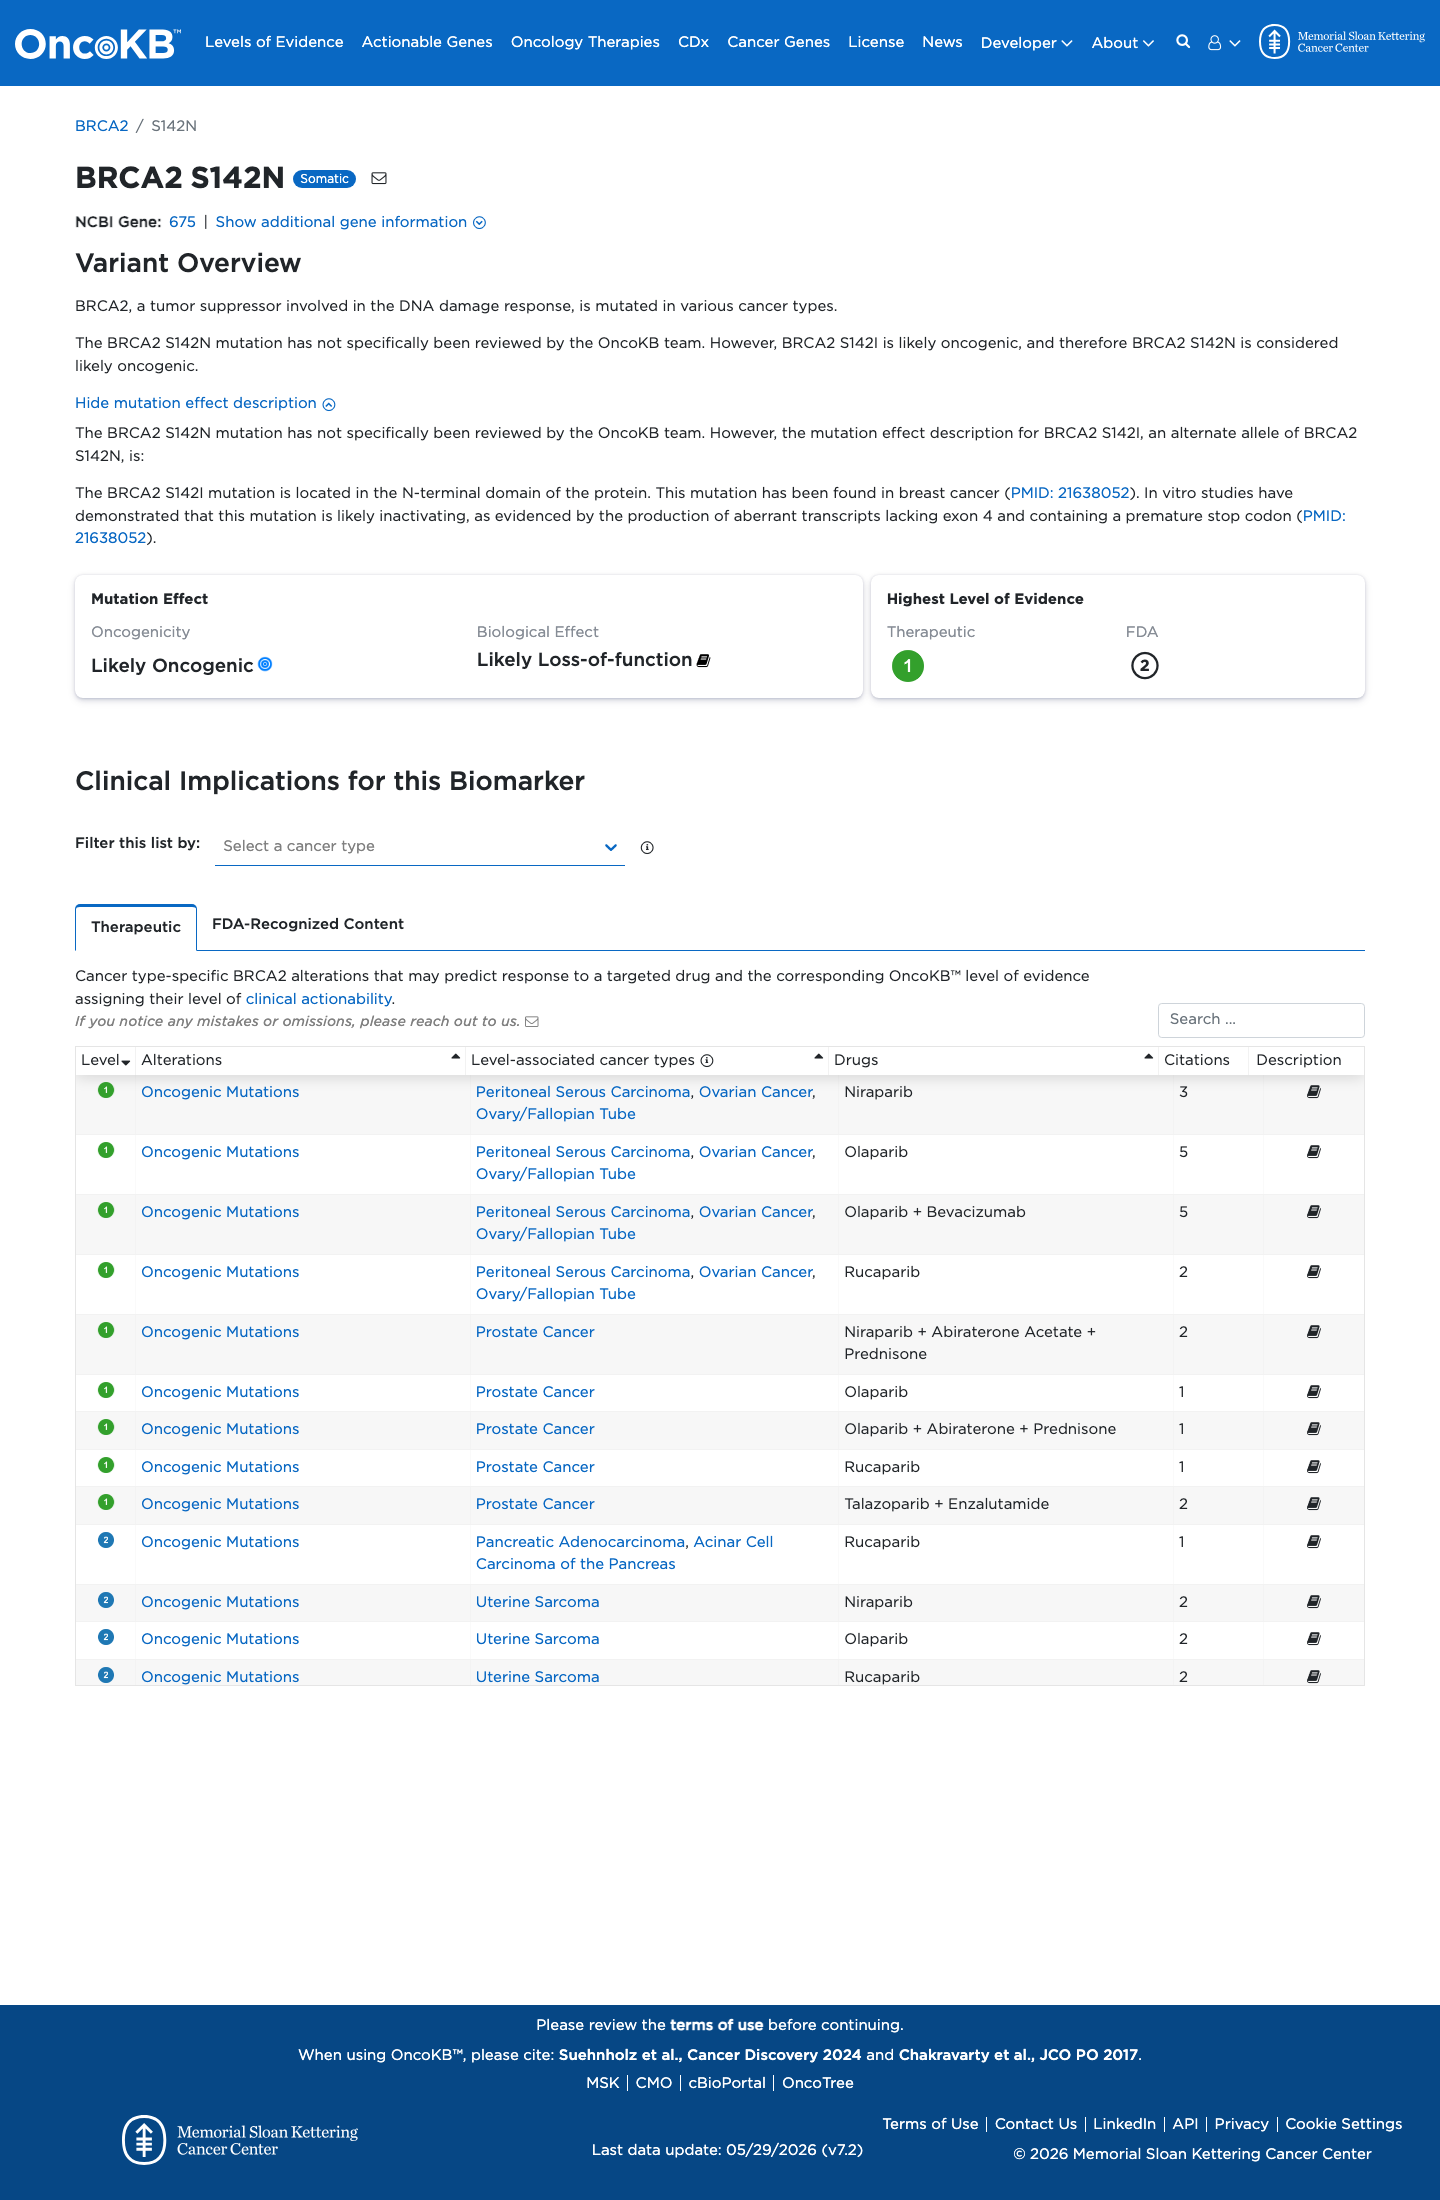Click the FDA level 2 circle badge
This screenshot has width=1440, height=2200.
click(1144, 666)
